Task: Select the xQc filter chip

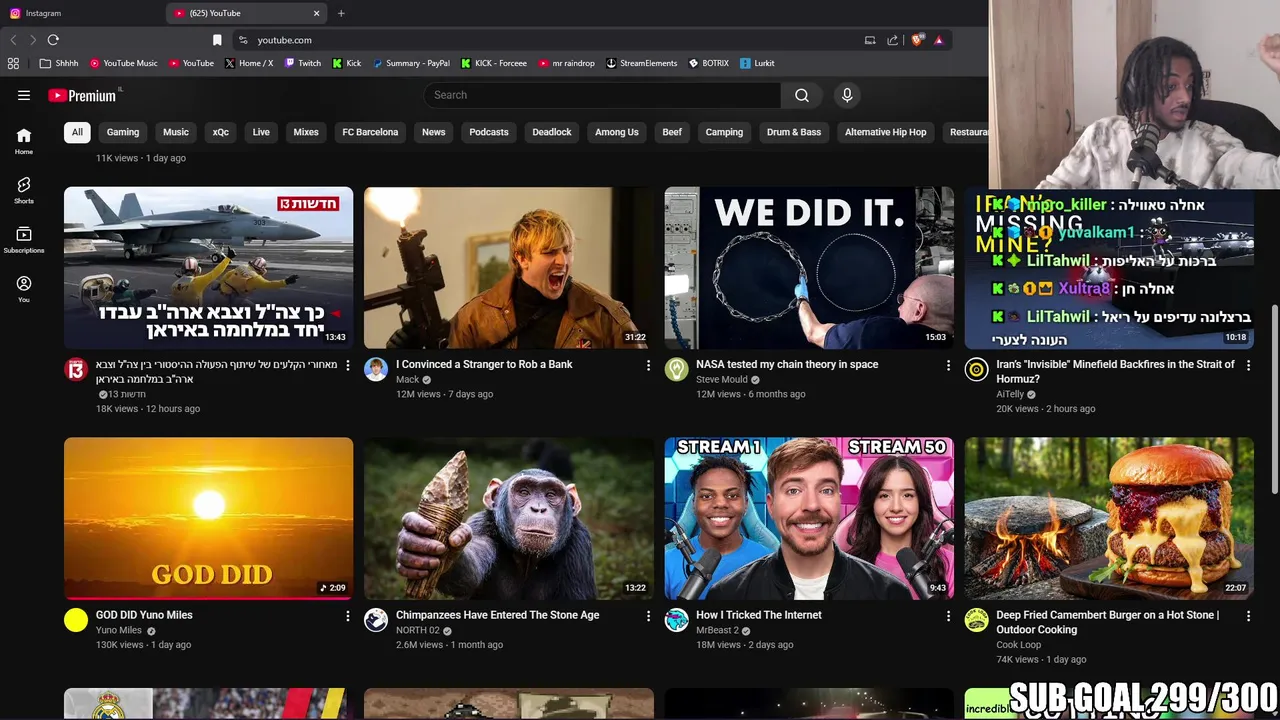Action: (x=221, y=132)
